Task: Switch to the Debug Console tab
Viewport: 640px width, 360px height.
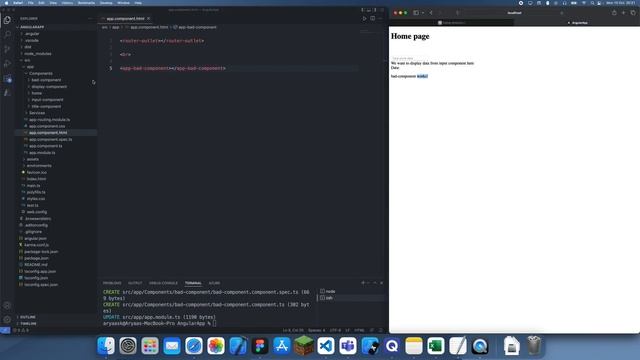Action: tap(163, 283)
